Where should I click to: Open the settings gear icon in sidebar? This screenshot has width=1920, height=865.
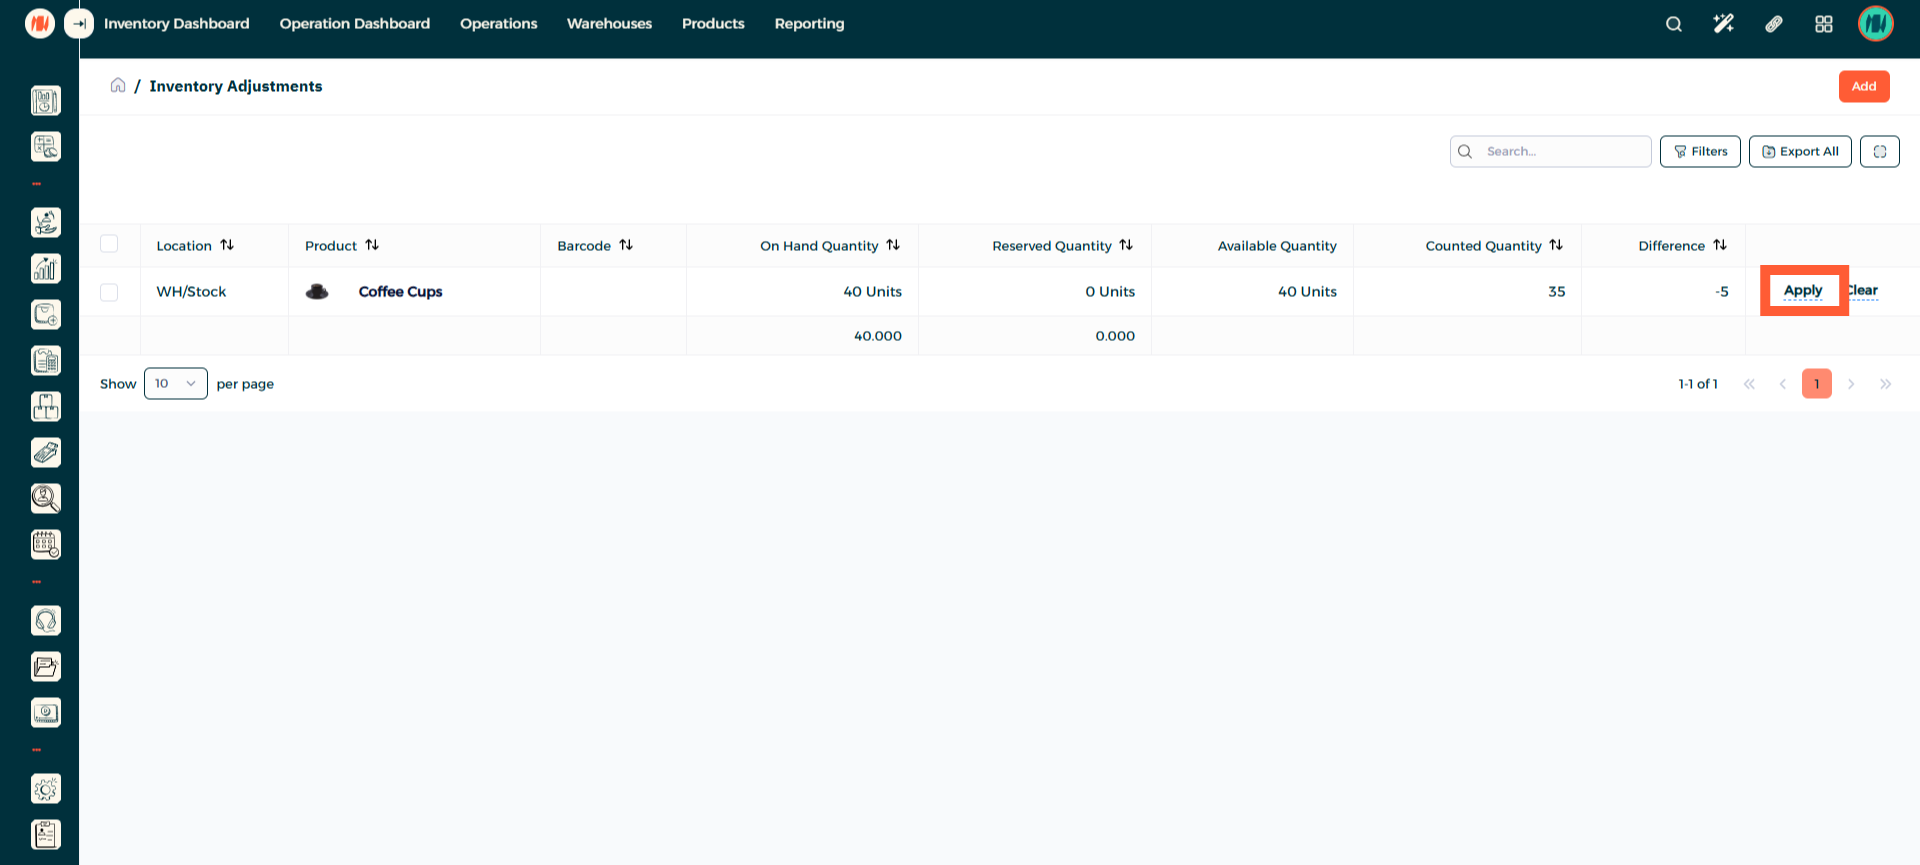click(x=46, y=789)
